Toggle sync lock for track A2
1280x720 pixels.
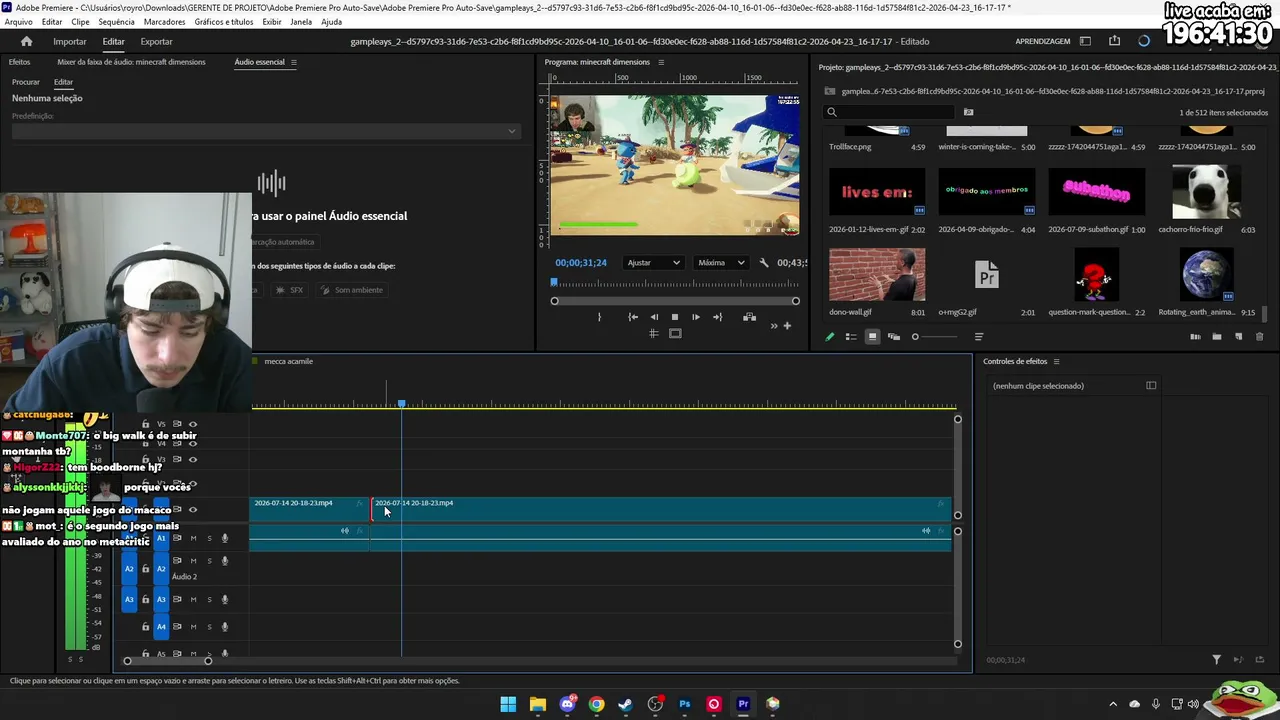click(177, 561)
